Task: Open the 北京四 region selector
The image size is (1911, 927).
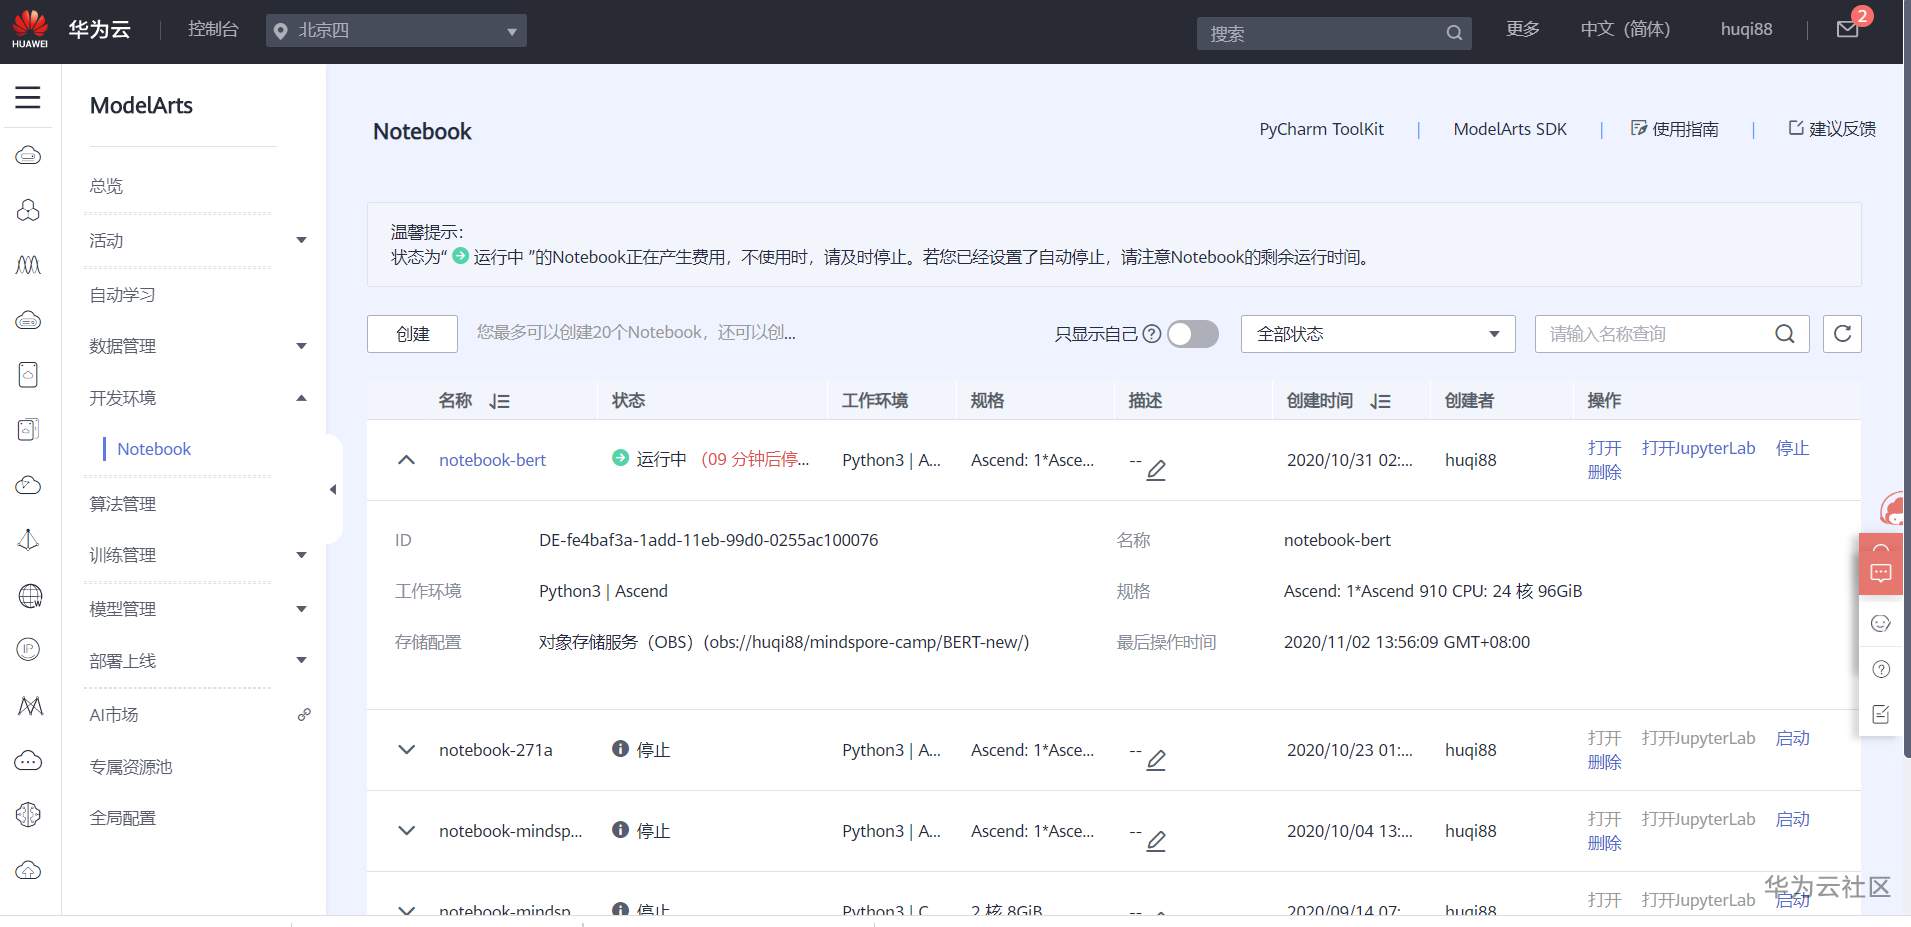Action: click(x=397, y=30)
